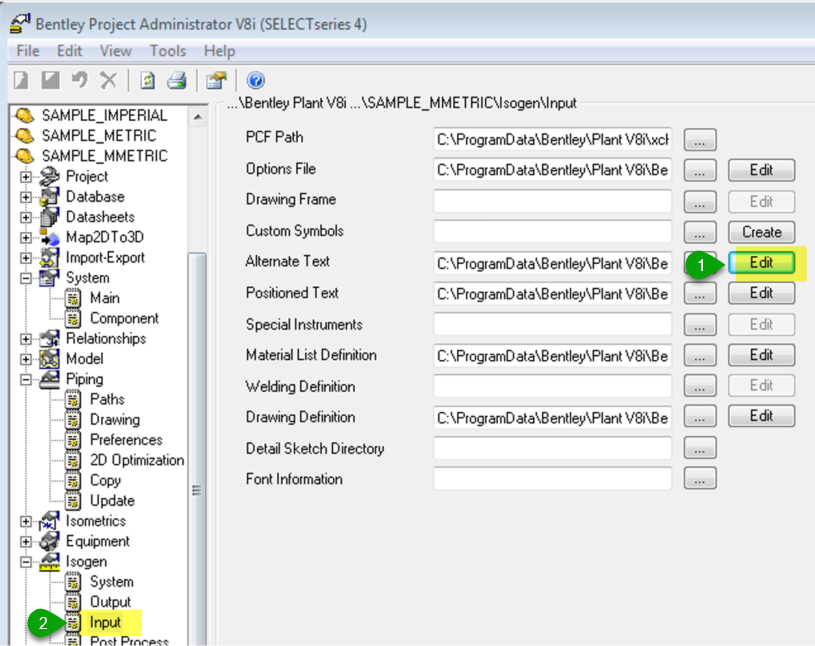Screen dimensions: 815x646
Task: Expand the Model tree node
Action: 25,359
